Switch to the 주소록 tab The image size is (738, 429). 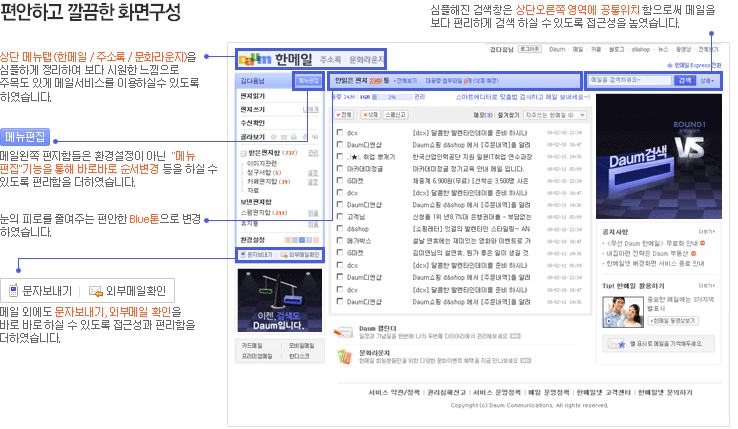click(x=330, y=60)
